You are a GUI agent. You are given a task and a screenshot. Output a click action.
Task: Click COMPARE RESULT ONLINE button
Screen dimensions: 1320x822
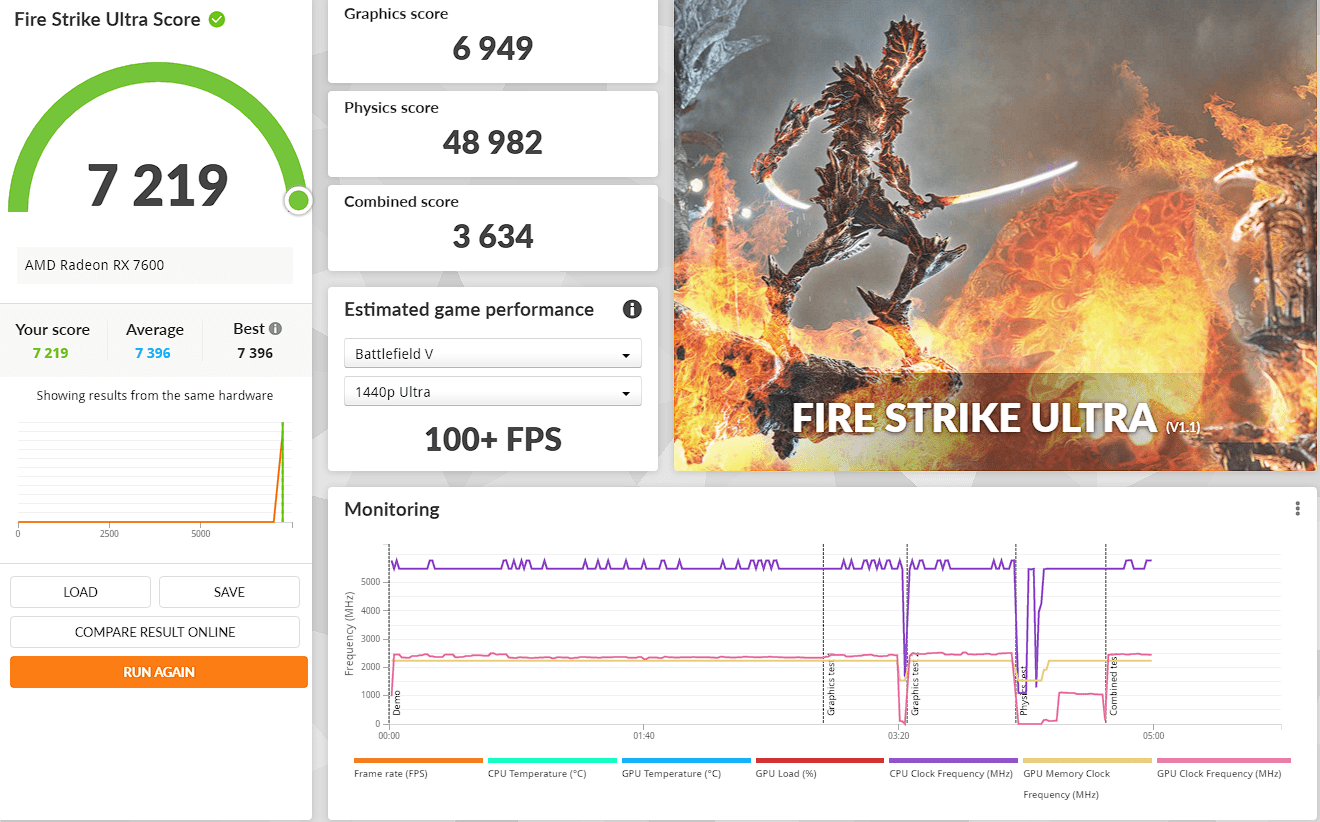[x=155, y=632]
